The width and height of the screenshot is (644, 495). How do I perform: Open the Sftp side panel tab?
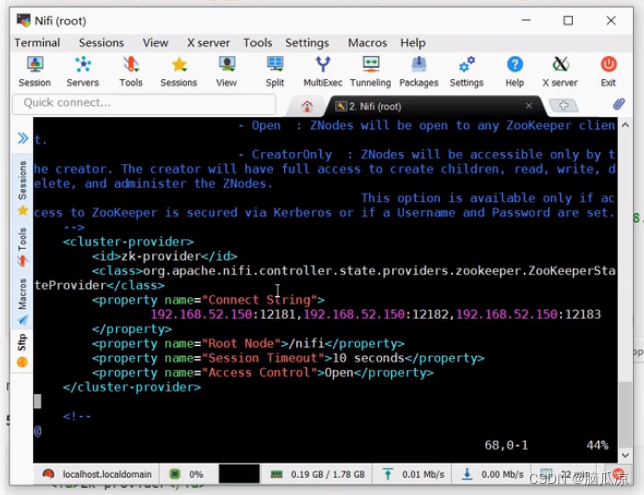pyautogui.click(x=22, y=350)
